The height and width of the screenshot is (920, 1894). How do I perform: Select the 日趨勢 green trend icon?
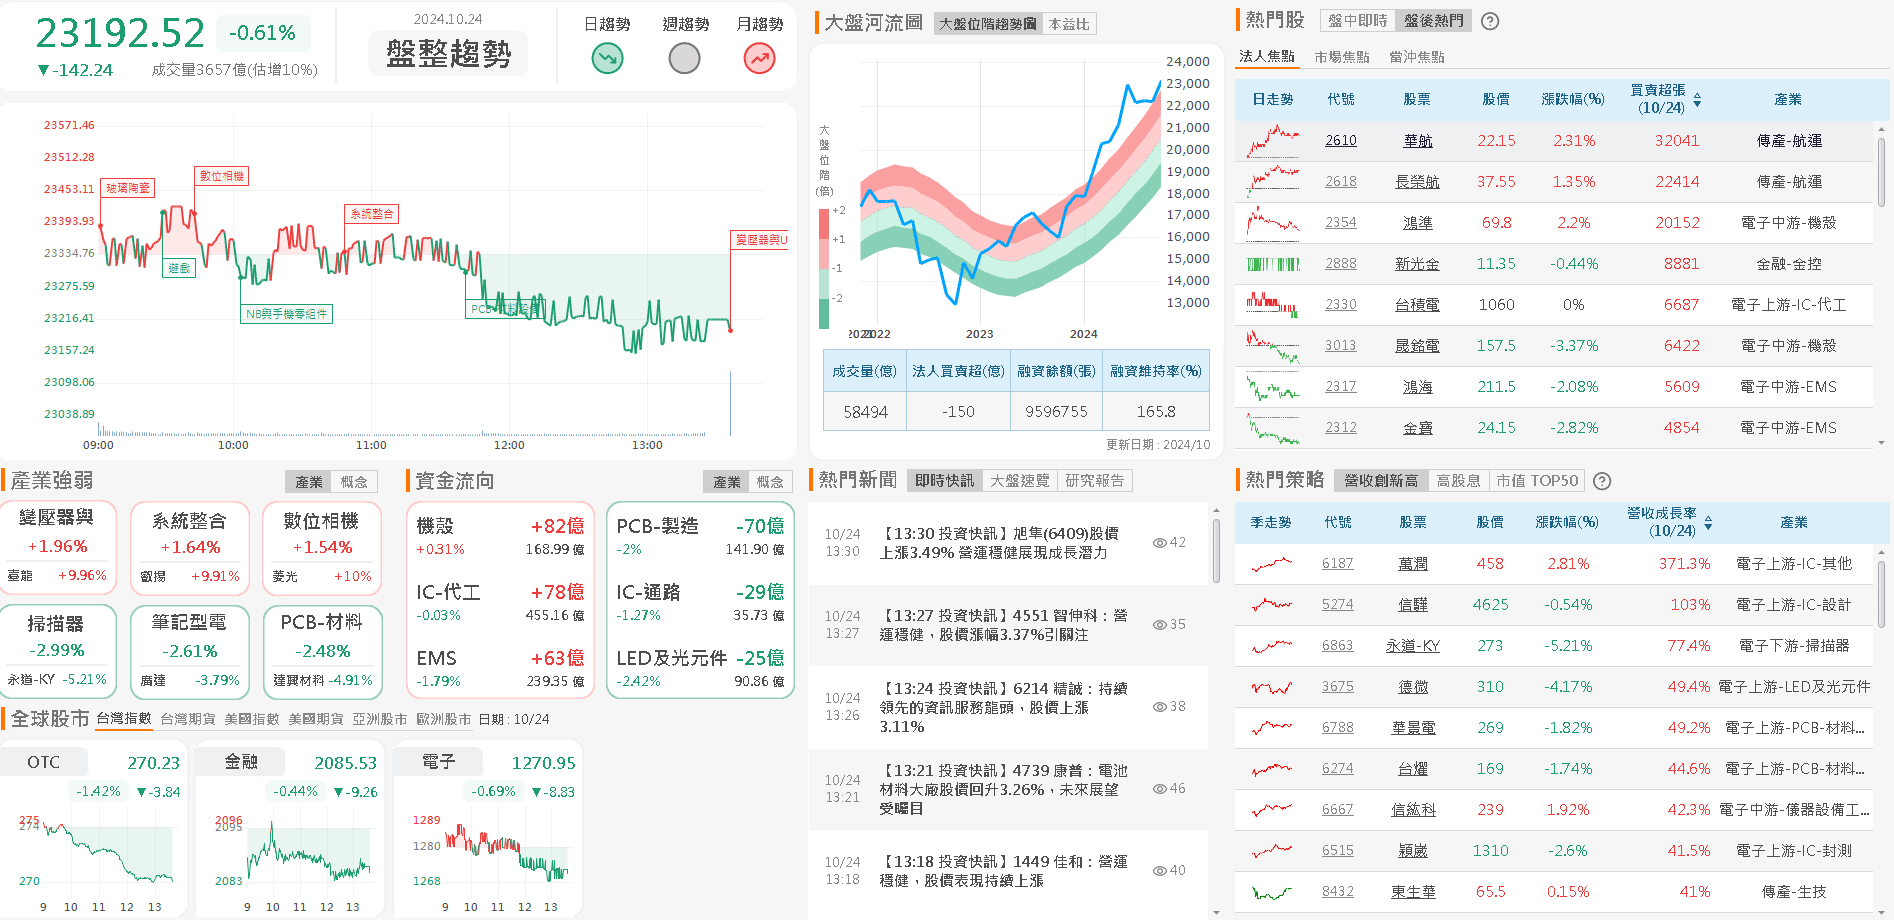[x=607, y=57]
